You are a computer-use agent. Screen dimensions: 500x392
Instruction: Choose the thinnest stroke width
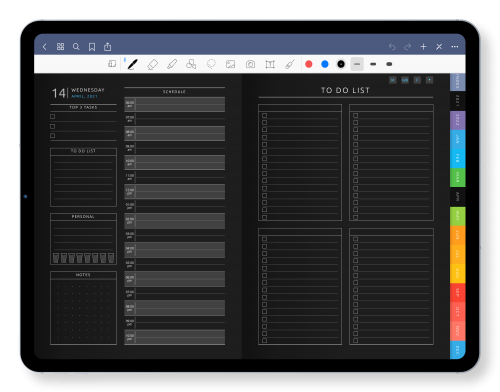coord(357,64)
